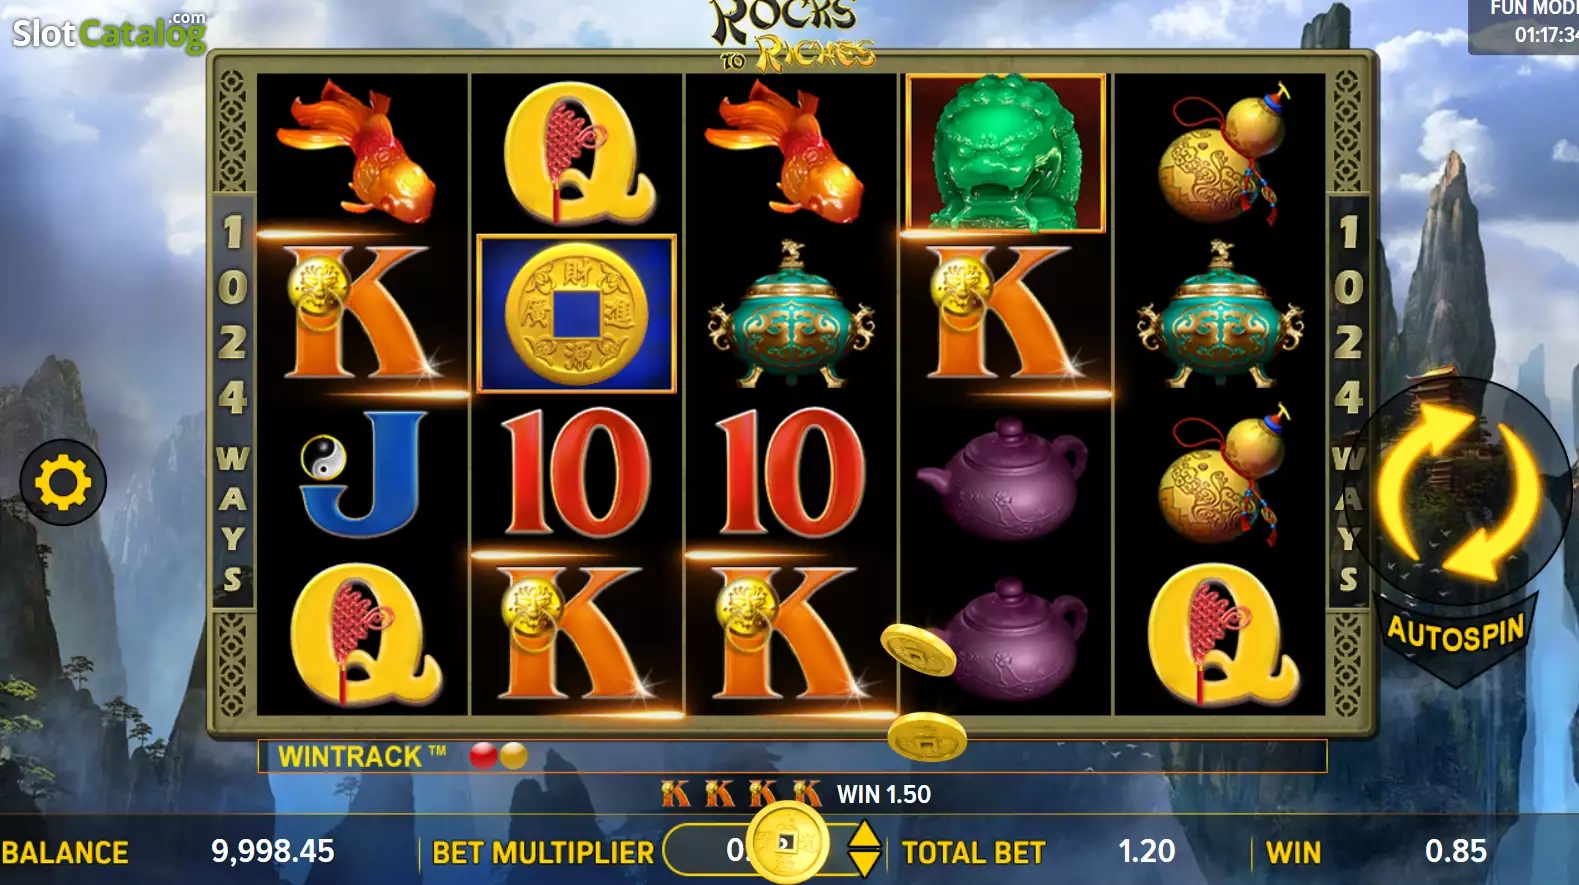The height and width of the screenshot is (885, 1579).
Task: Select the teal urn on reel three
Action: 791,315
